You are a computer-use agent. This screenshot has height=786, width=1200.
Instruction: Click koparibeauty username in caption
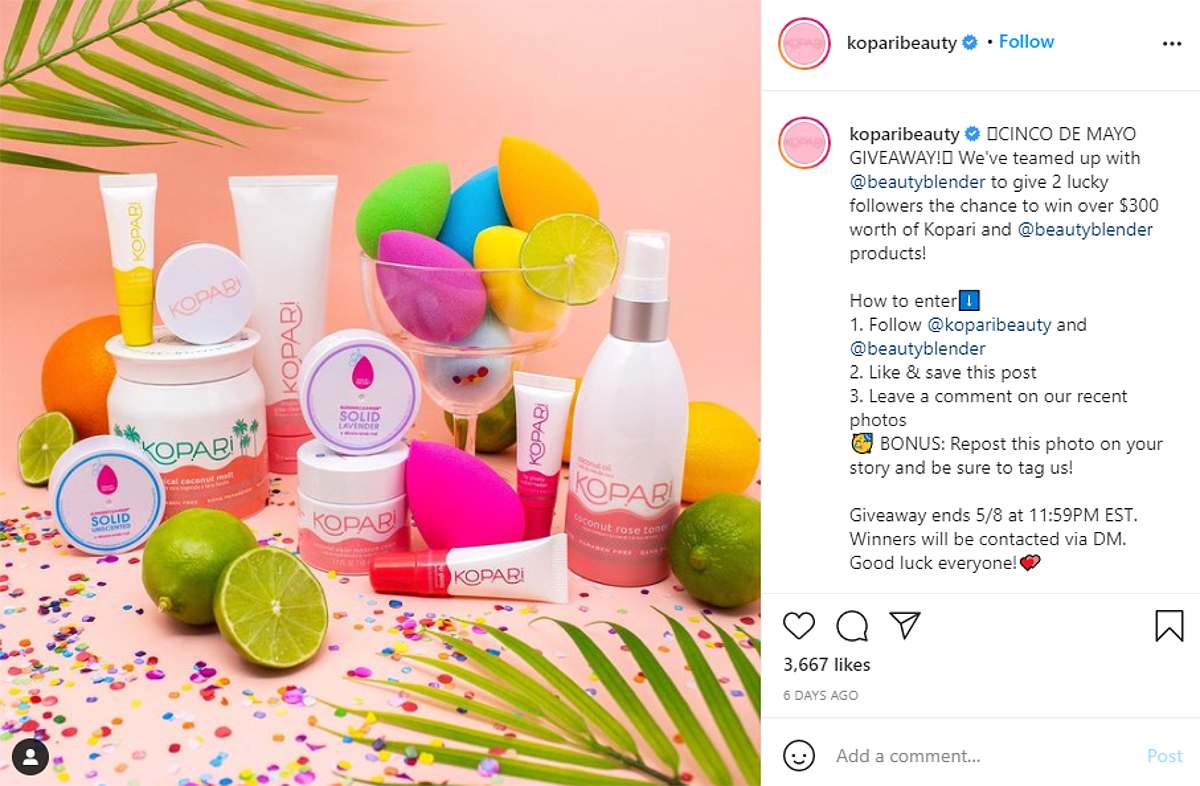(904, 134)
